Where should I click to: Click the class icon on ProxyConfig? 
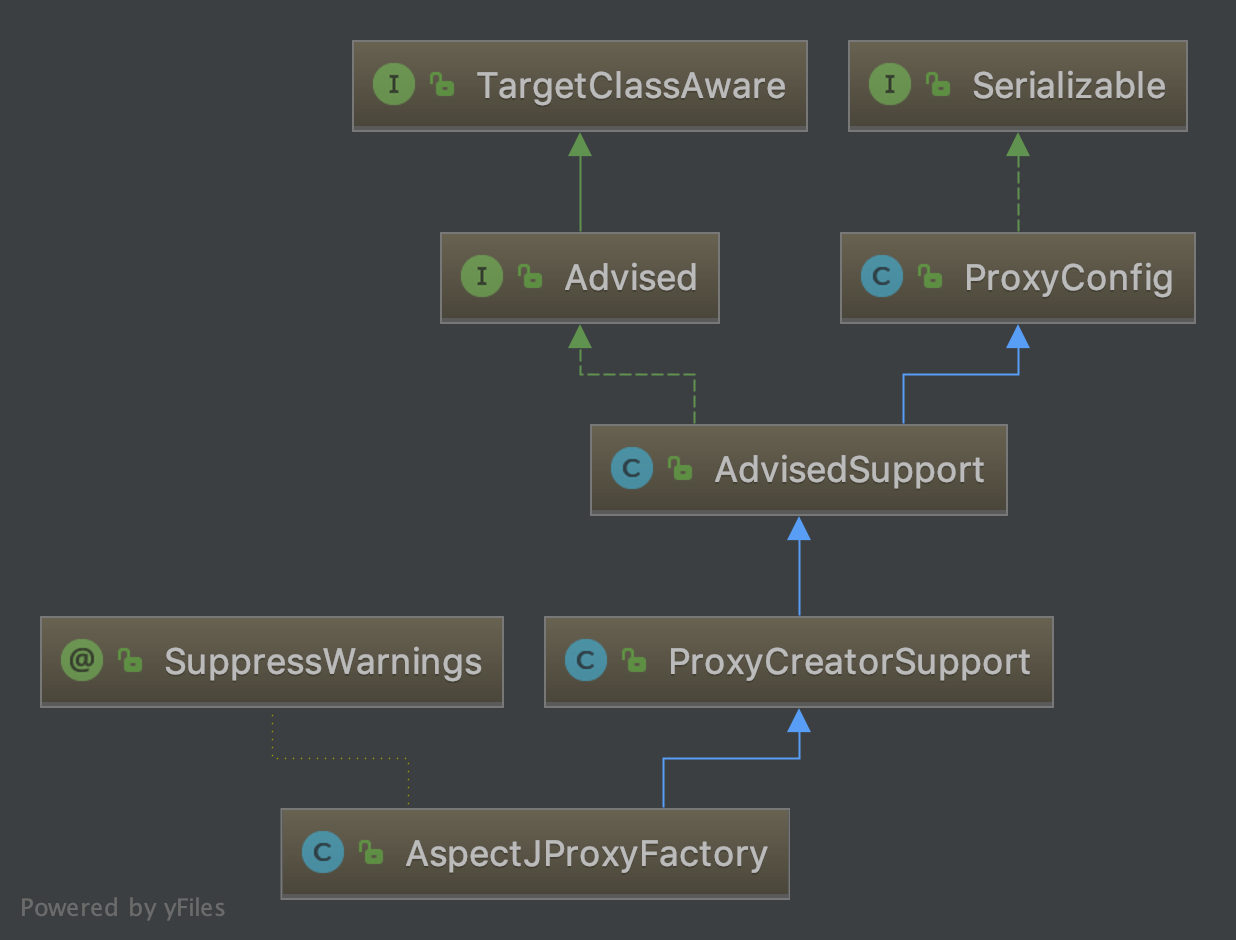882,277
